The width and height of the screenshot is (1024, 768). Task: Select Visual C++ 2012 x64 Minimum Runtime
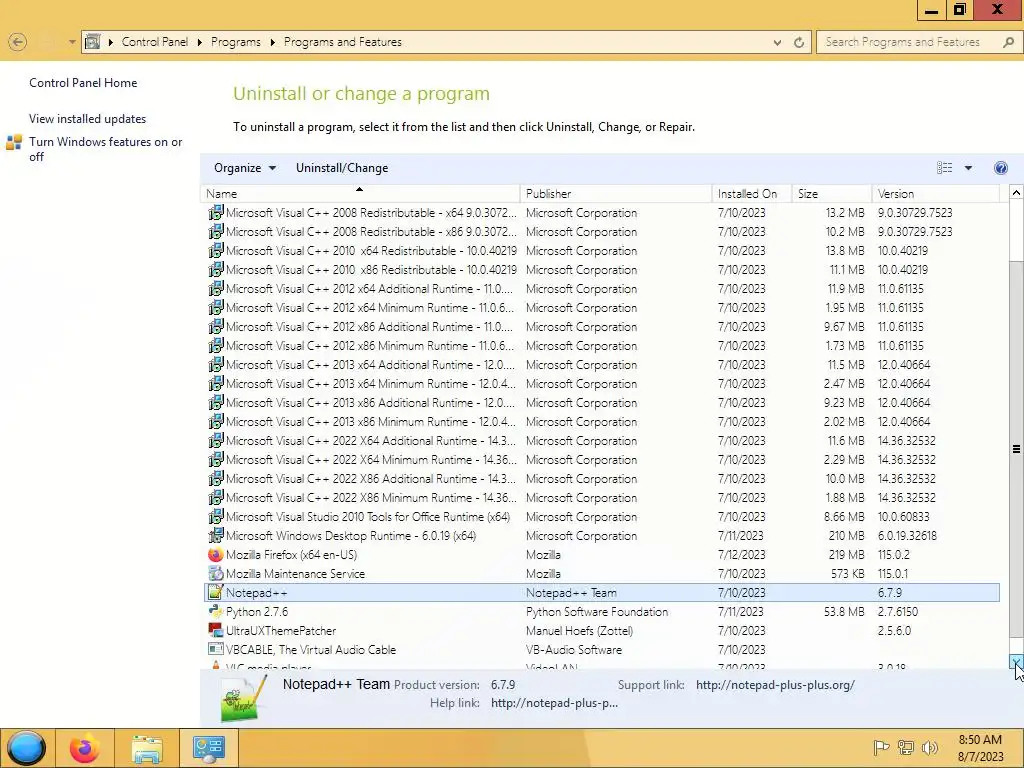pyautogui.click(x=370, y=308)
